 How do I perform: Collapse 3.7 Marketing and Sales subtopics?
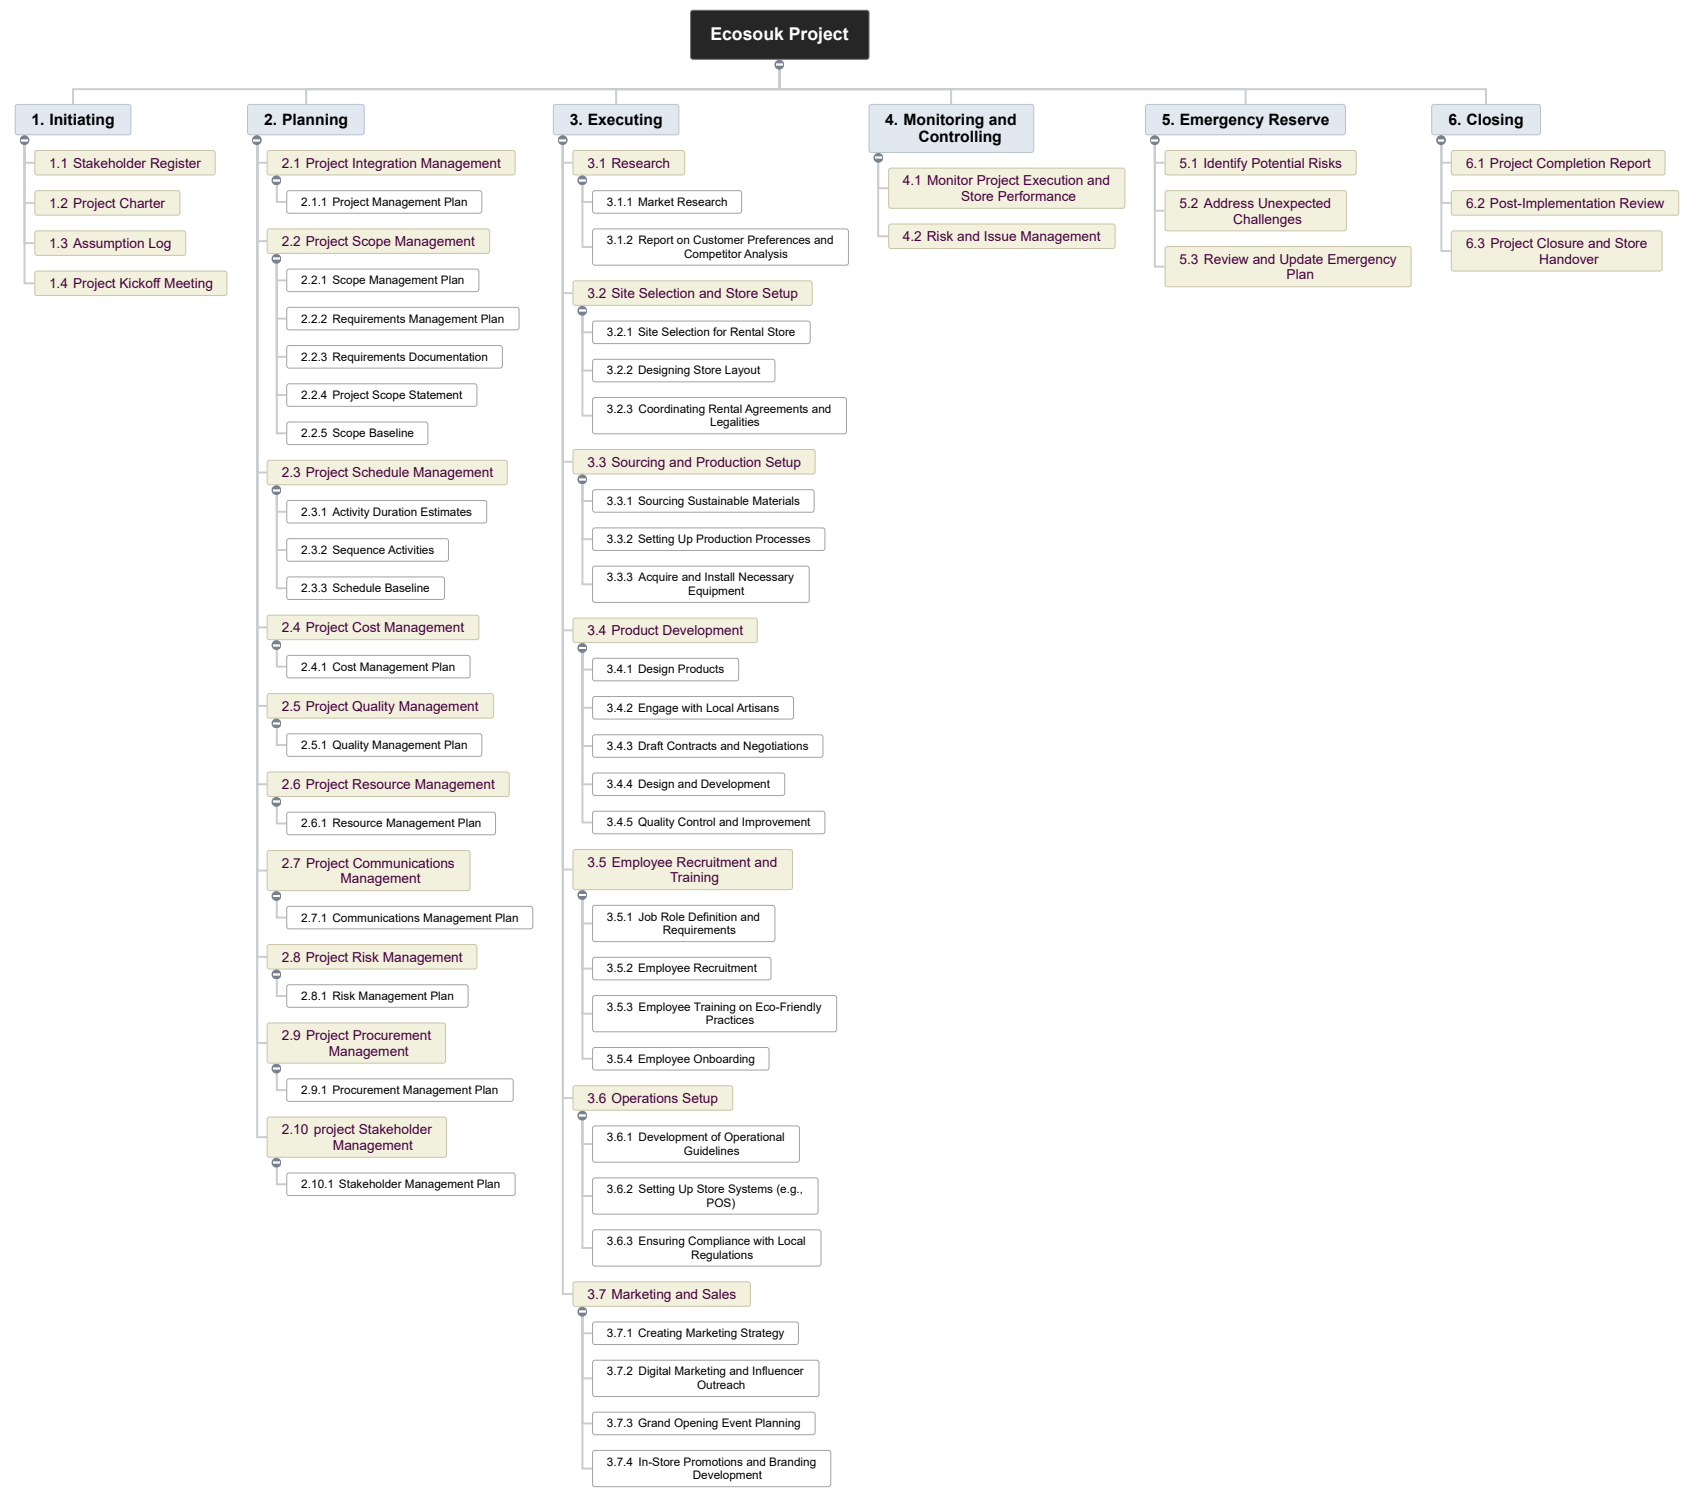tap(582, 1312)
